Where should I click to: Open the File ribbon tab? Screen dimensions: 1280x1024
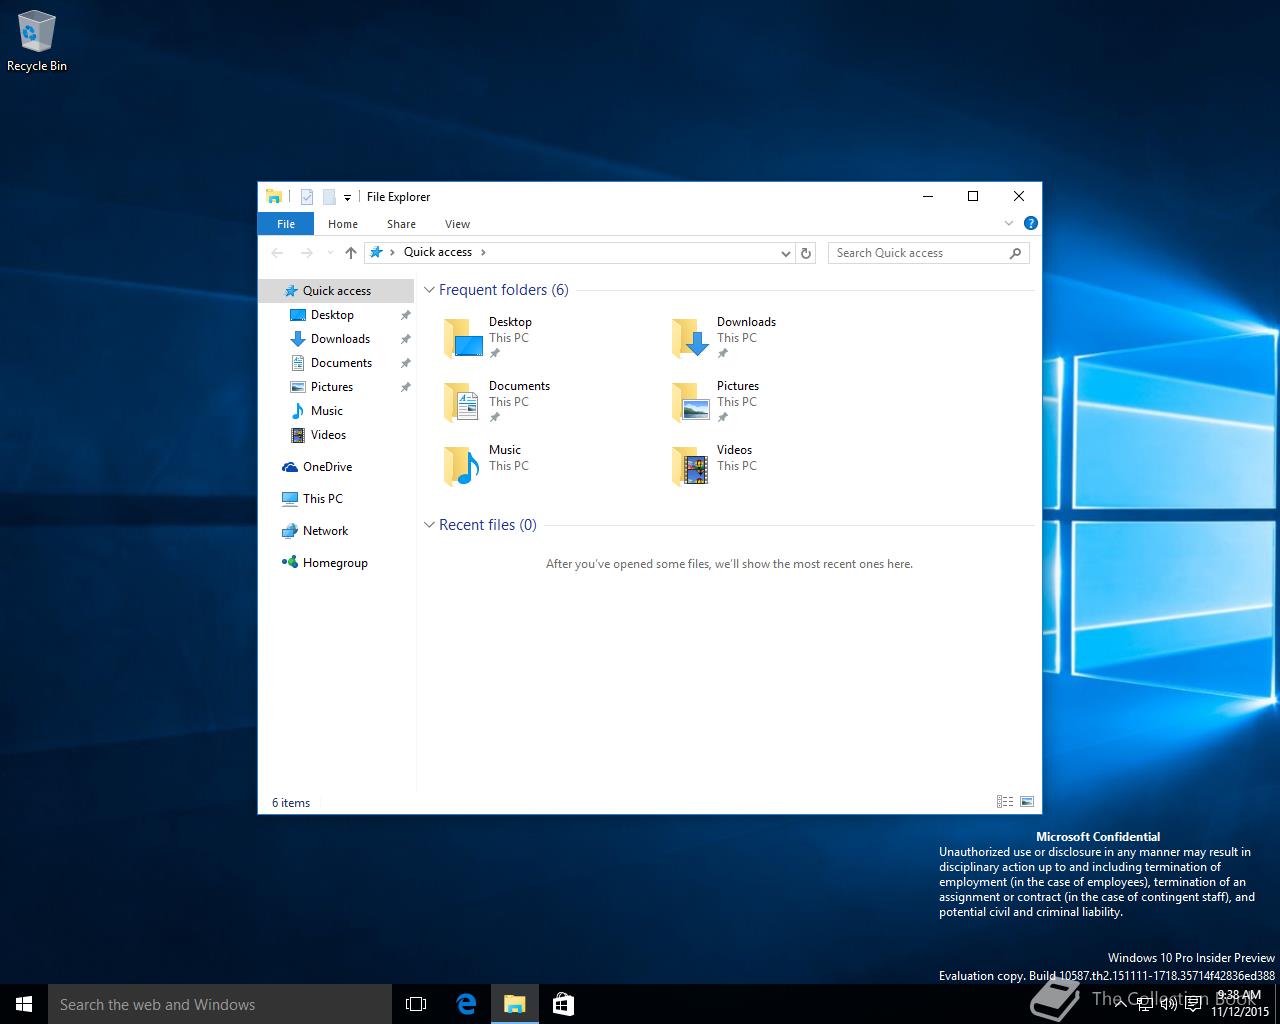pyautogui.click(x=286, y=224)
